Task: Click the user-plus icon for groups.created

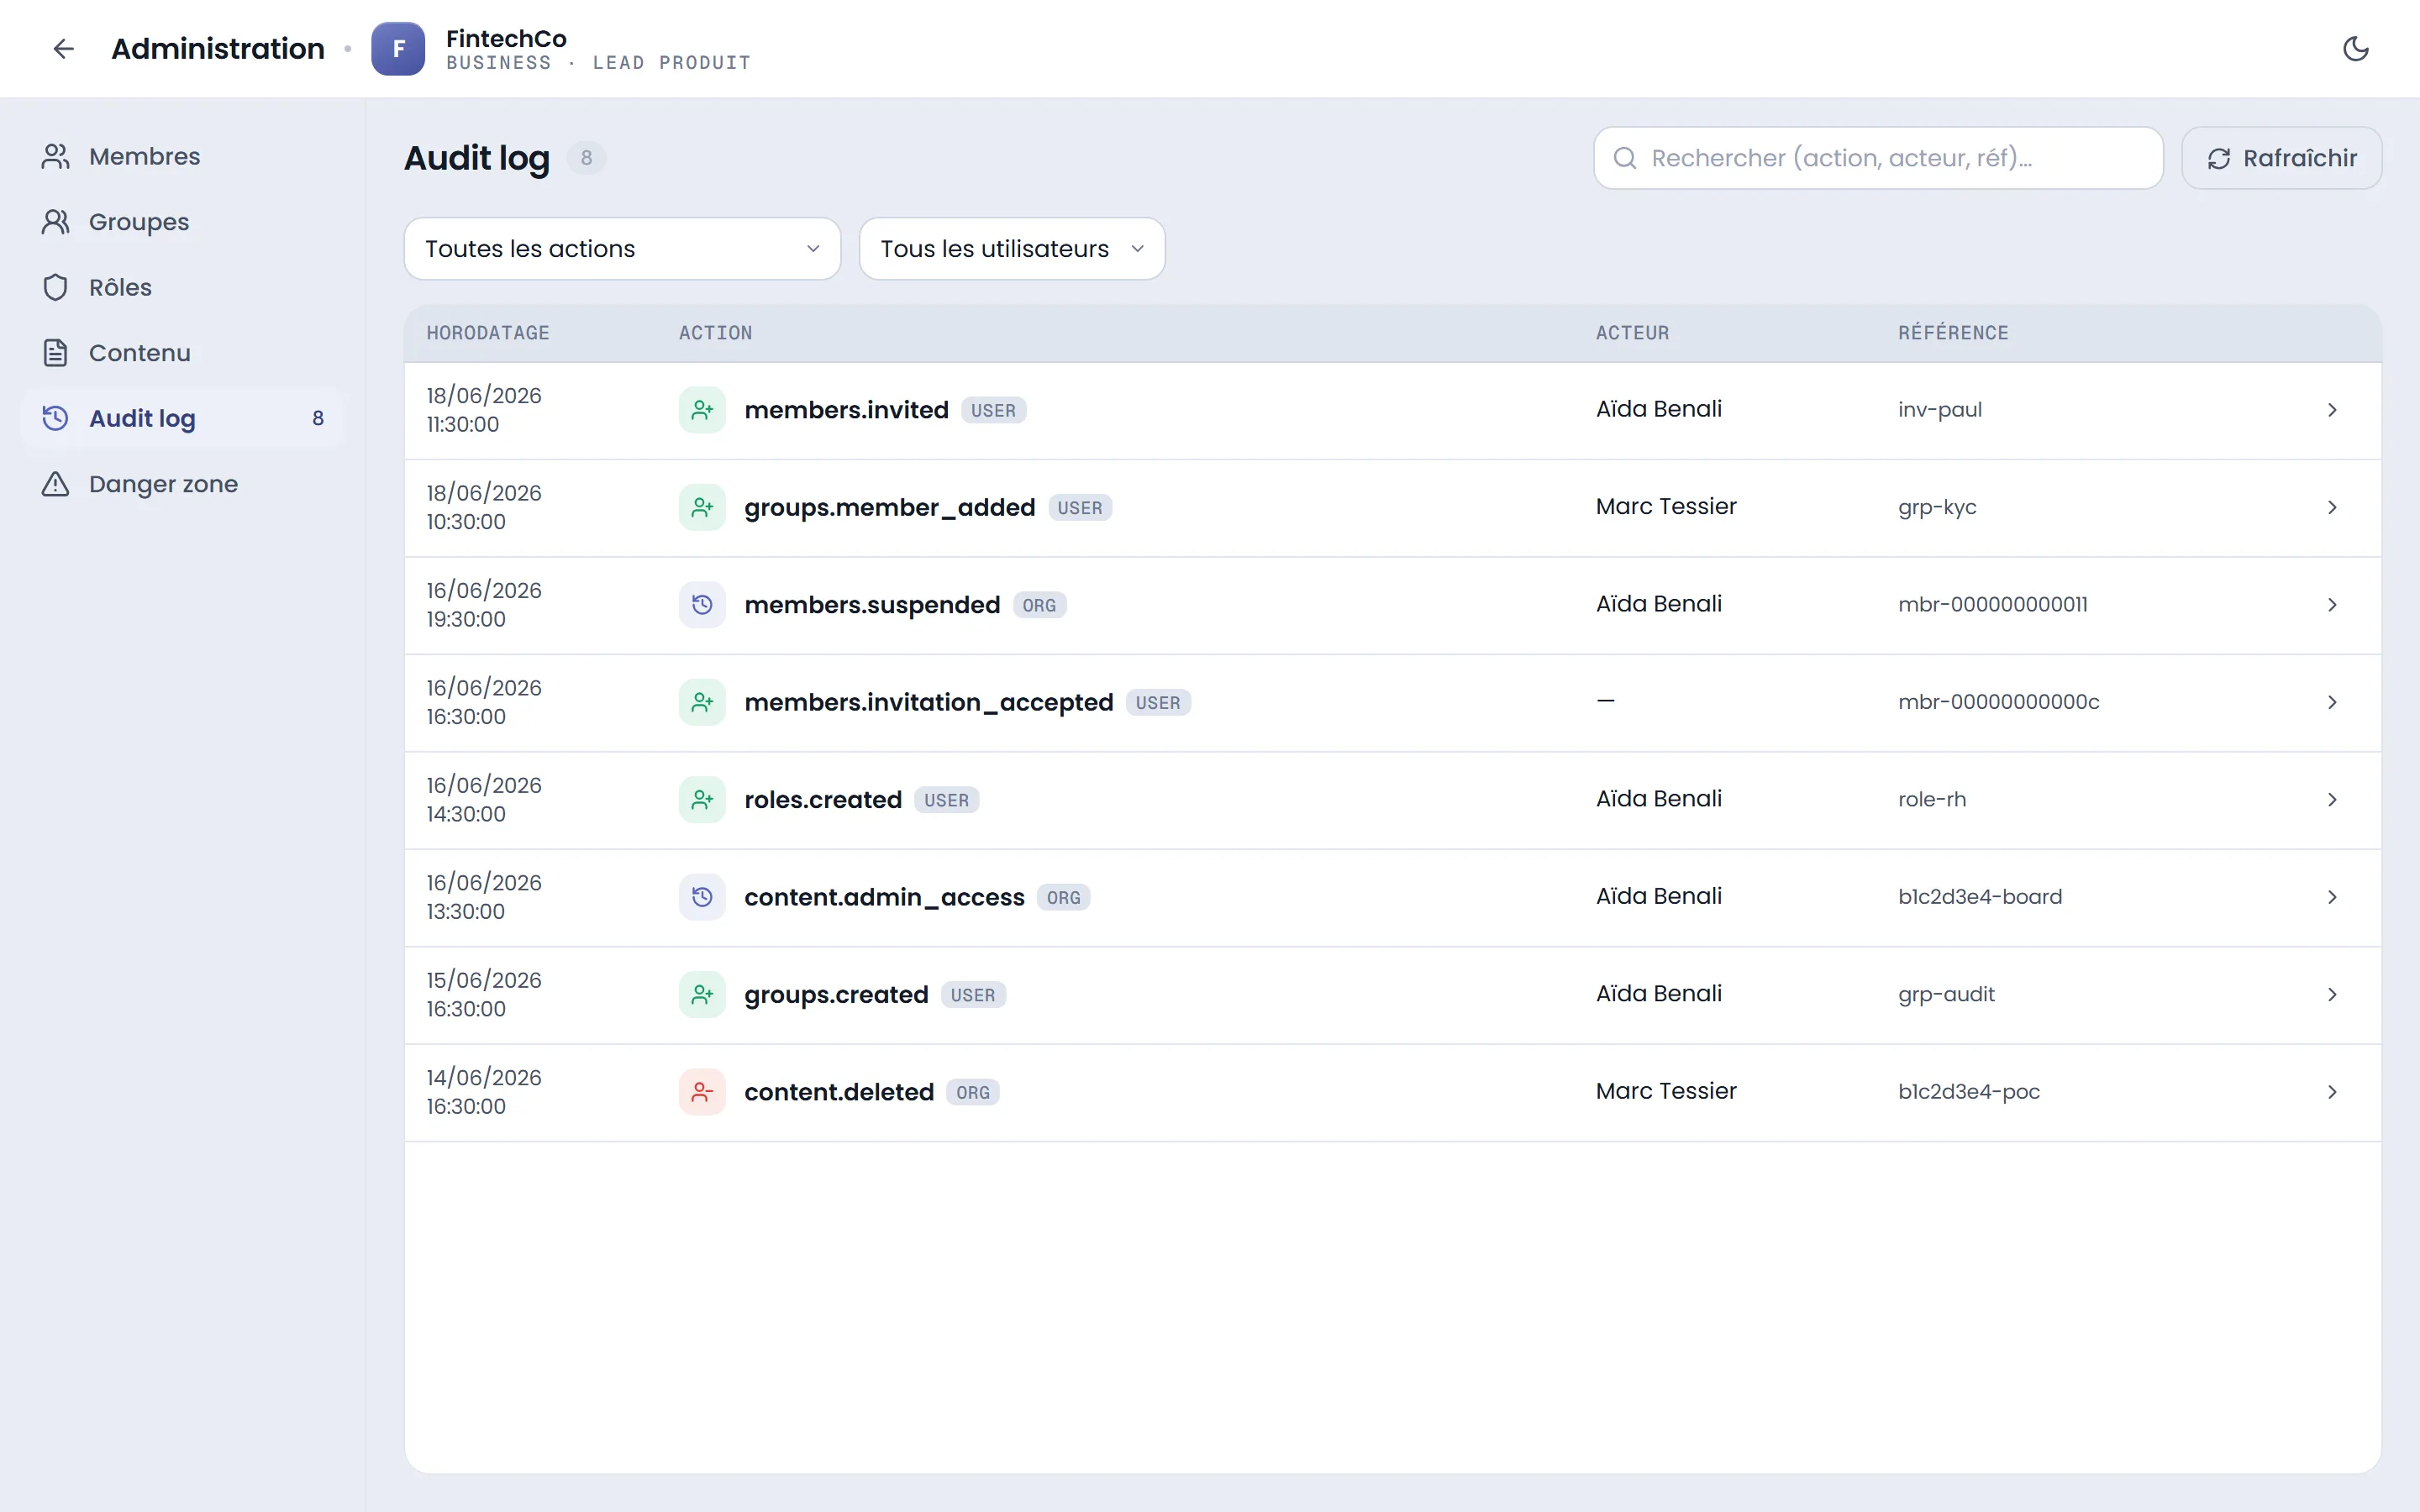Action: tap(702, 994)
